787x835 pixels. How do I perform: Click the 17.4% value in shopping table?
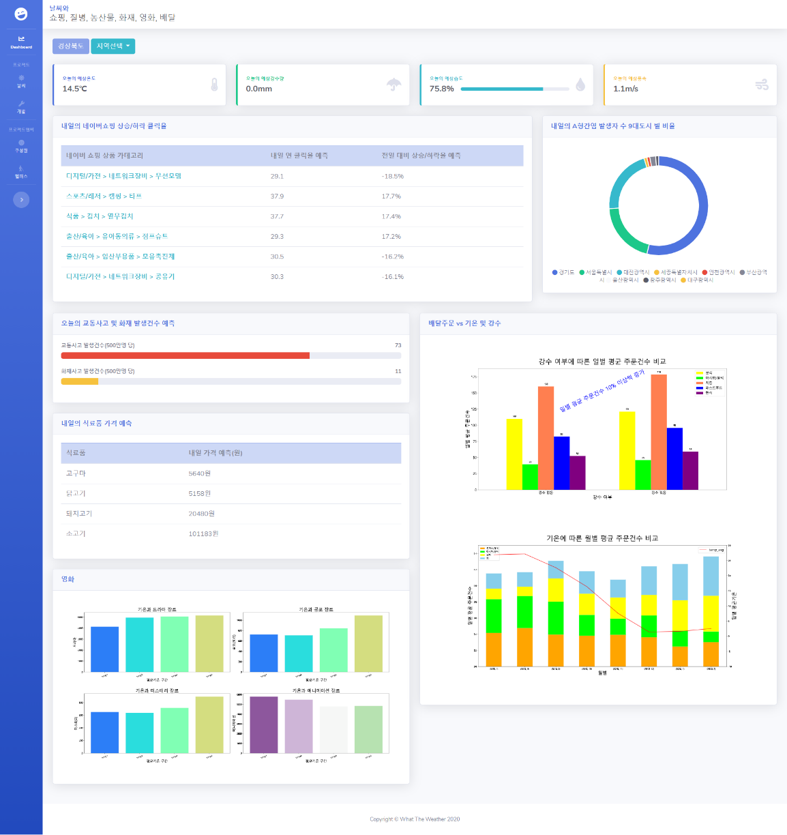pos(391,216)
